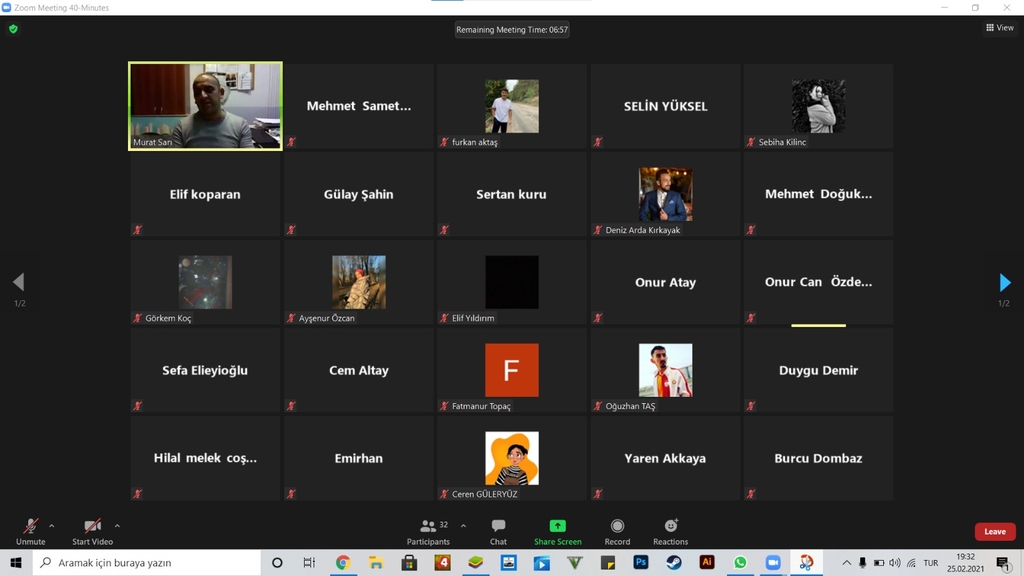Start recording the meeting
1024x576 pixels.
pos(617,530)
